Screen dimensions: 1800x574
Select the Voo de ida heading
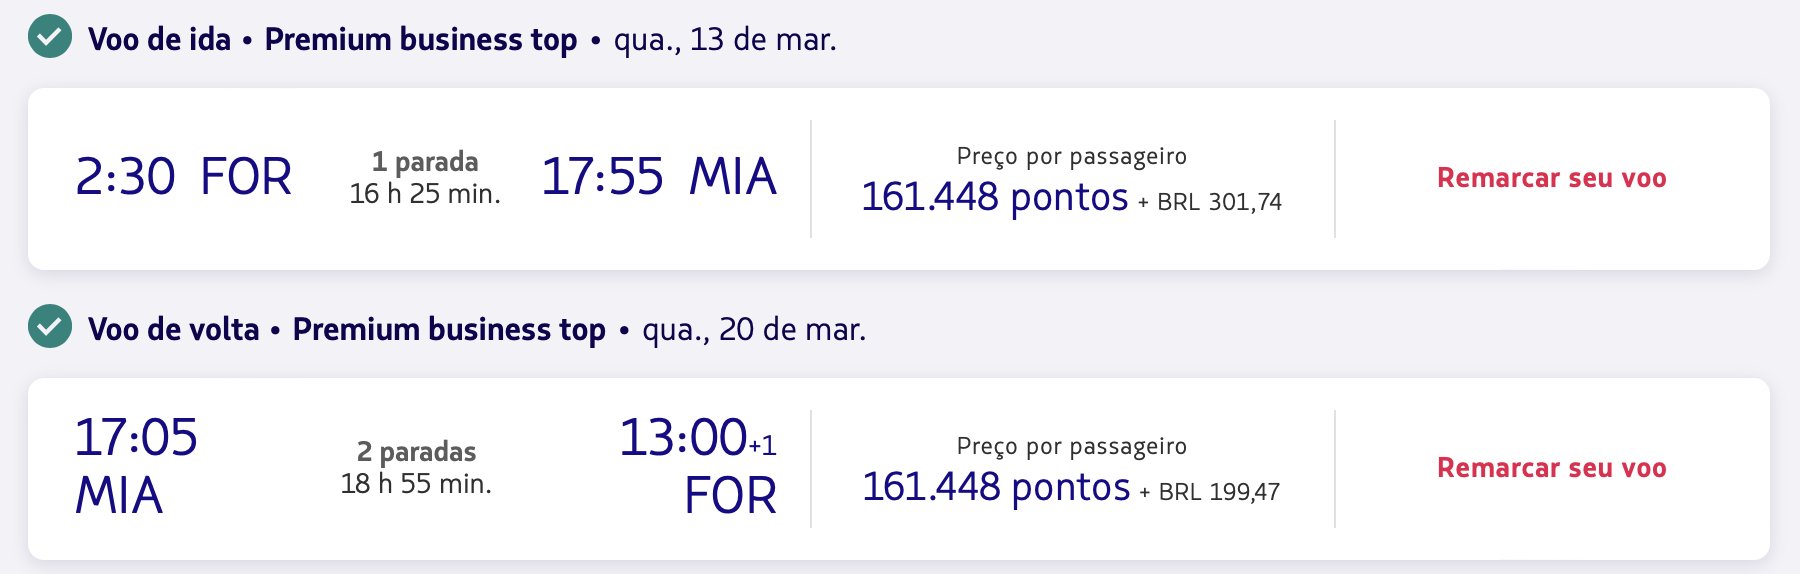pyautogui.click(x=159, y=39)
